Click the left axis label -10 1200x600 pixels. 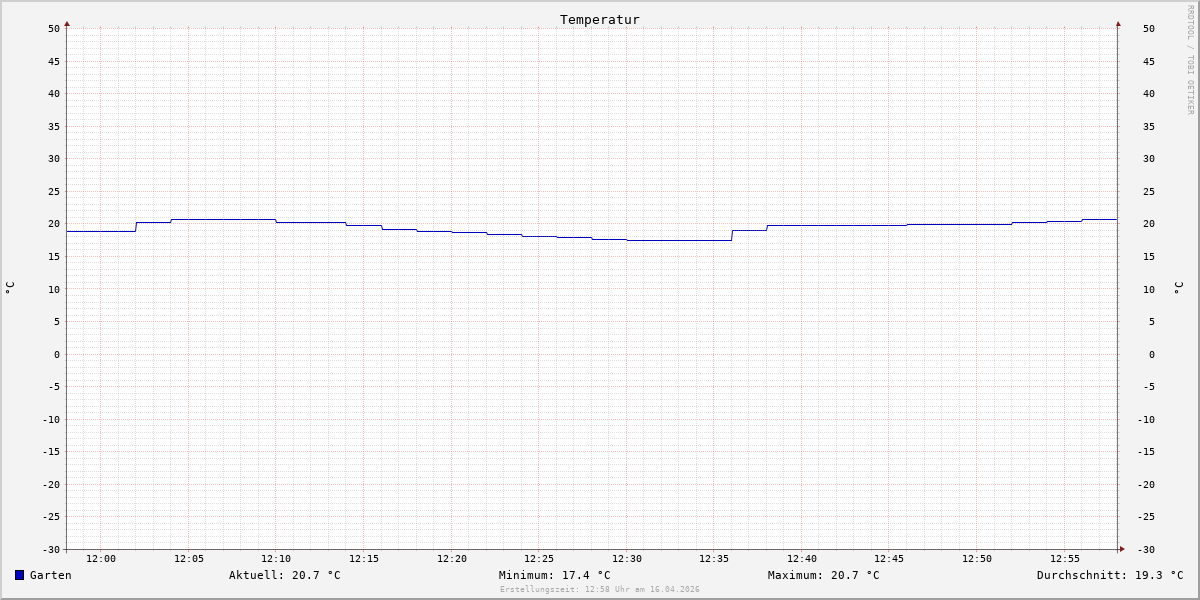[51, 420]
